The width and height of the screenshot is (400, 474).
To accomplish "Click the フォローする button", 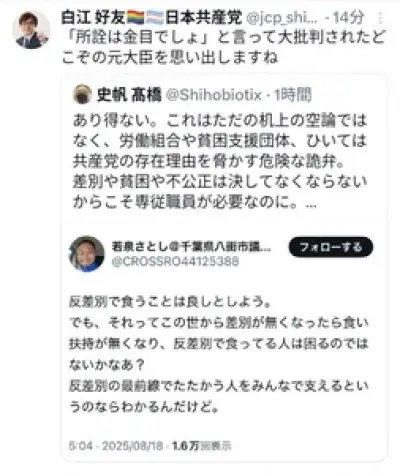I will point(331,247).
